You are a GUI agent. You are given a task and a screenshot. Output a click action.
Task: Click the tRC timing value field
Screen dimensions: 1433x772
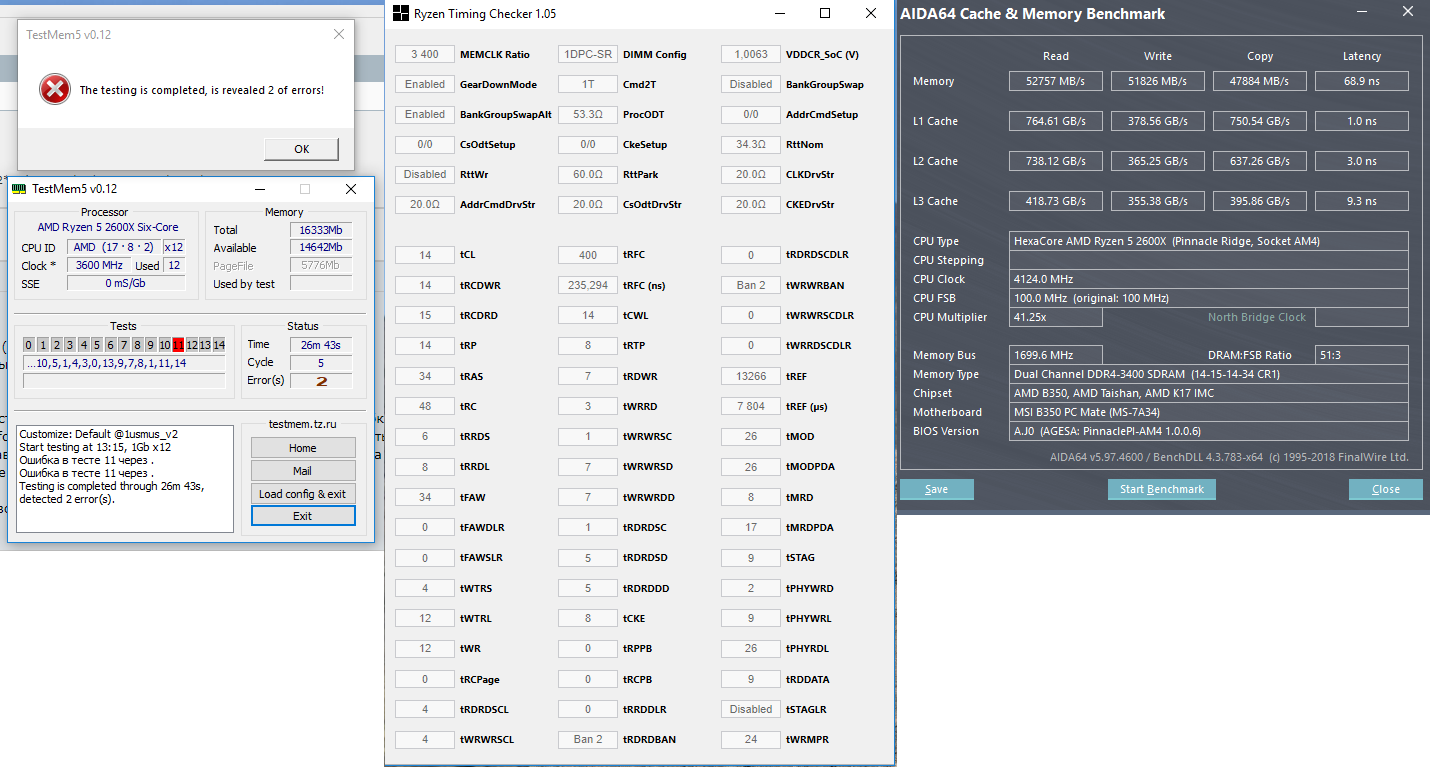425,406
